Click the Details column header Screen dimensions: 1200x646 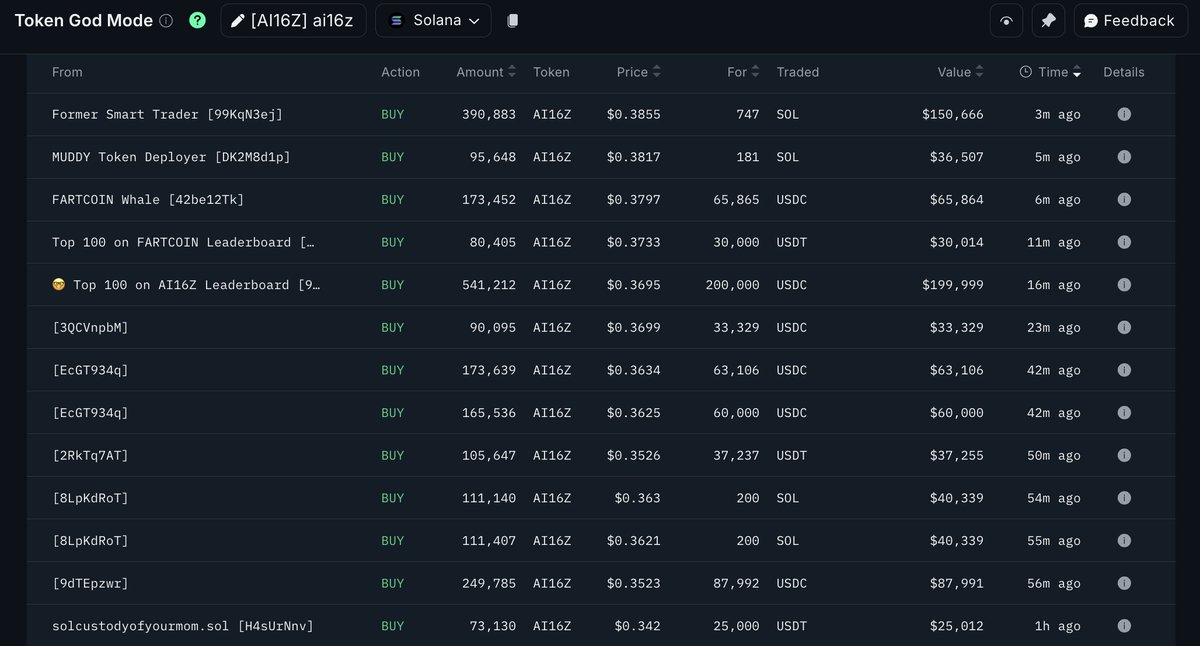click(x=1123, y=72)
